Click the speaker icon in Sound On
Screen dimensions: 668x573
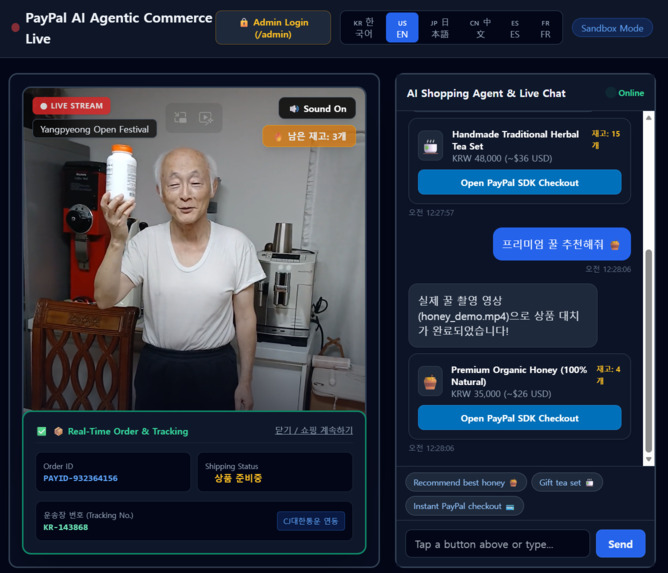(x=294, y=109)
